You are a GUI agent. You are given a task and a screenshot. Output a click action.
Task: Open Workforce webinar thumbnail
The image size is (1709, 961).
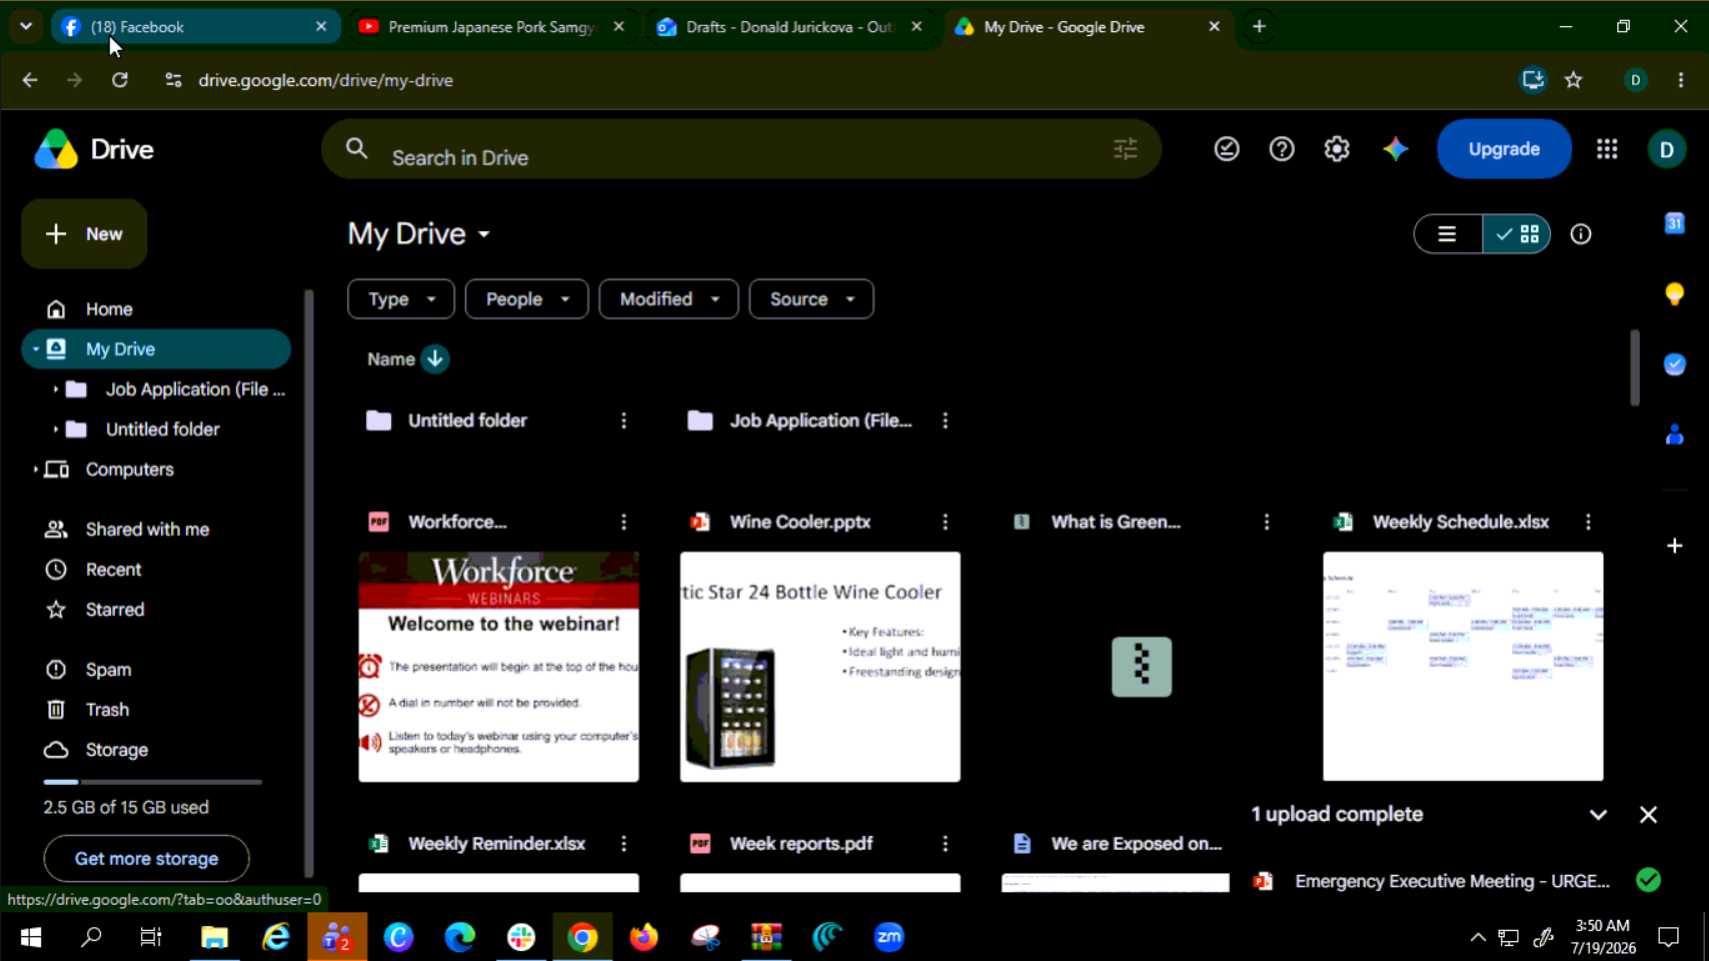tap(499, 667)
